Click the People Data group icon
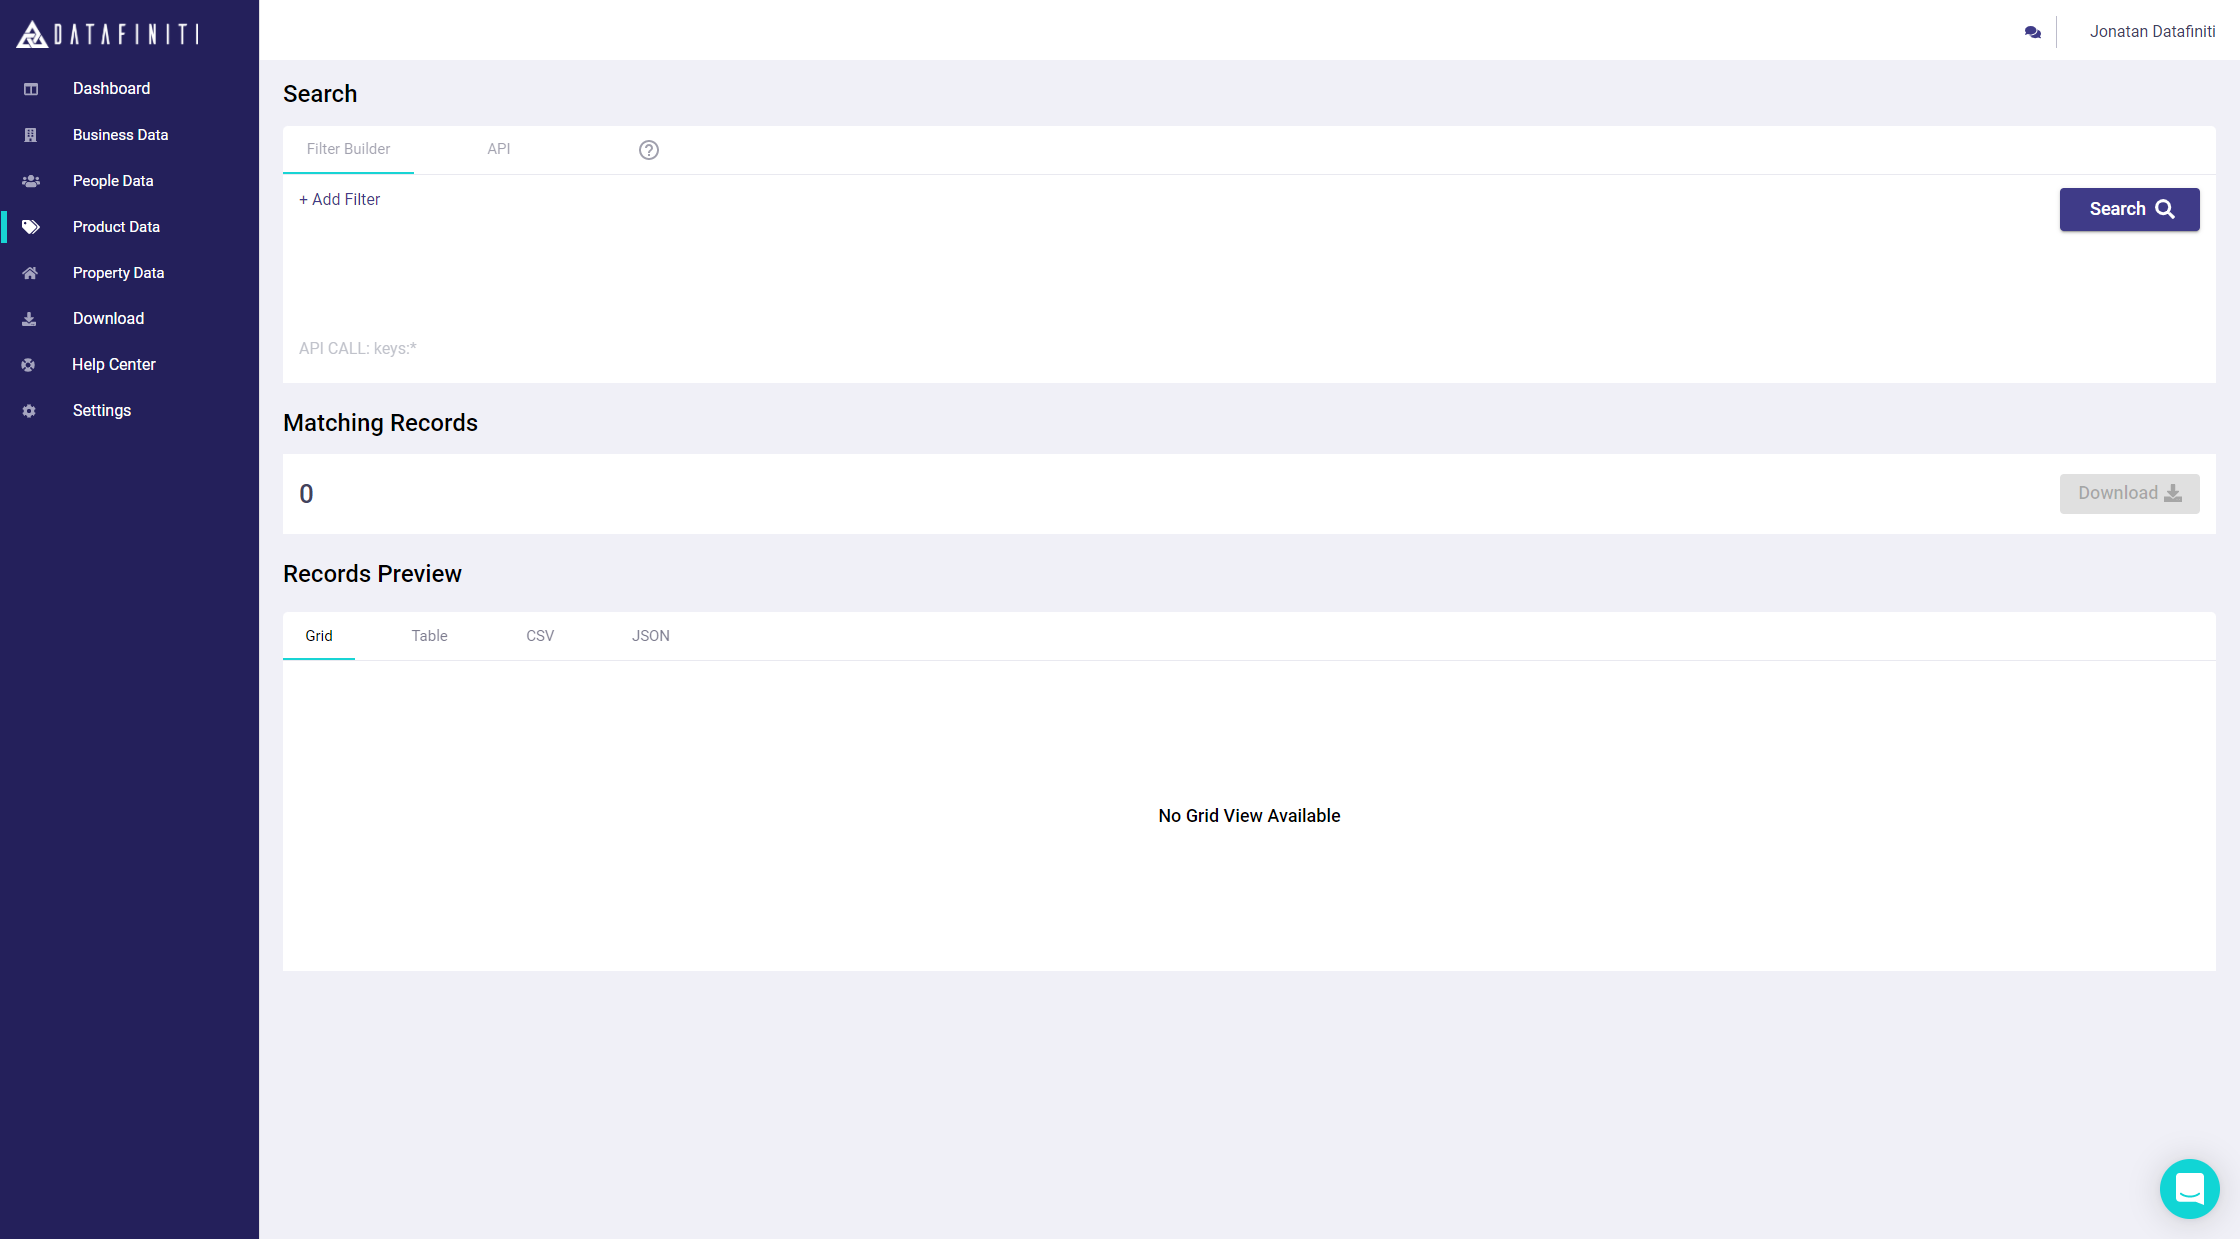2240x1239 pixels. click(31, 181)
